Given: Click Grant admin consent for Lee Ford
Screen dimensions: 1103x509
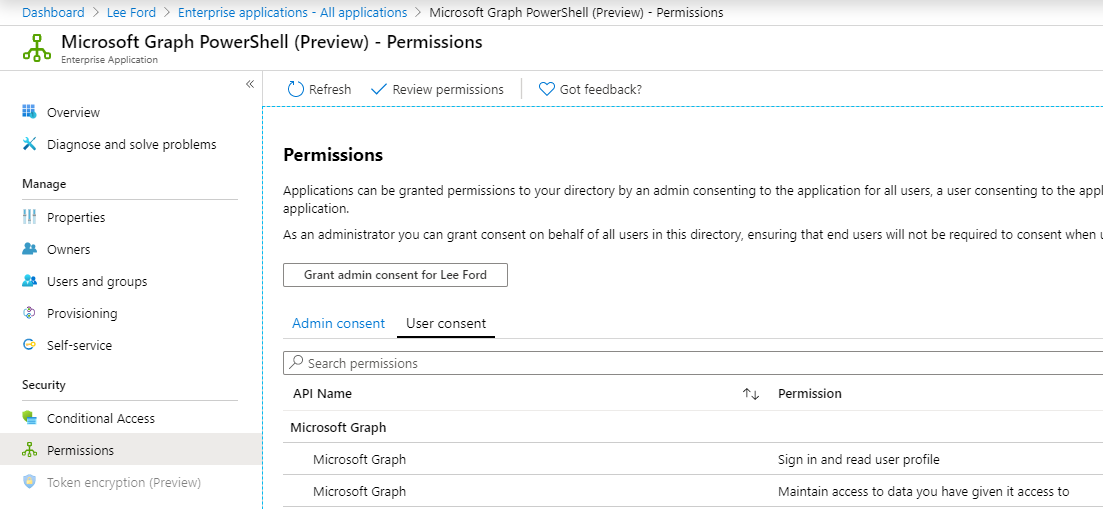Looking at the screenshot, I should 395,275.
